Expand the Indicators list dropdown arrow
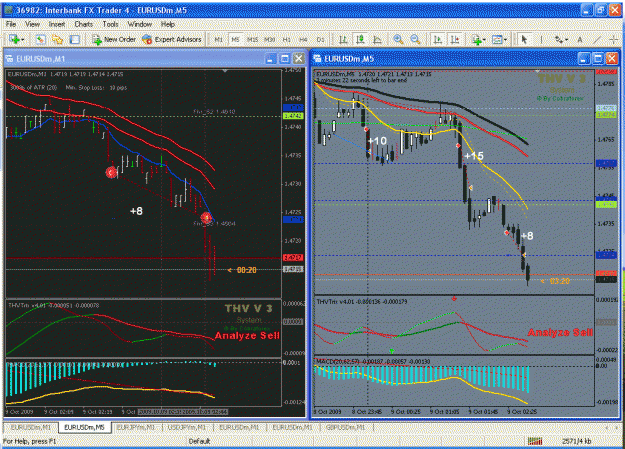625x449 pixels. click(484, 40)
